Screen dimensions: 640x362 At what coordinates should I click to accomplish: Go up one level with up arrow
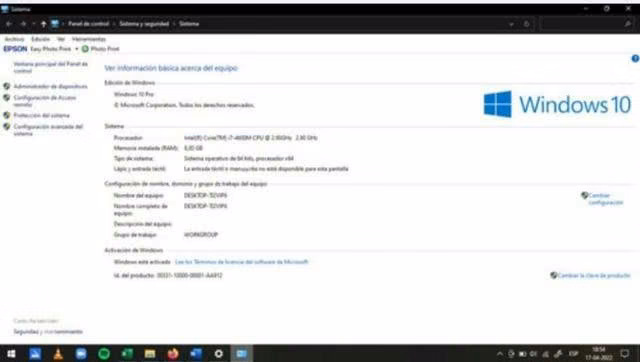click(43, 24)
